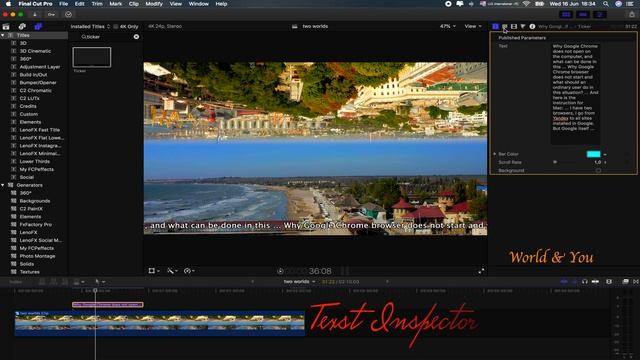Show the Photos and Audio sidebar icon
Viewport: 640px width, 360px height.
[x=22, y=27]
